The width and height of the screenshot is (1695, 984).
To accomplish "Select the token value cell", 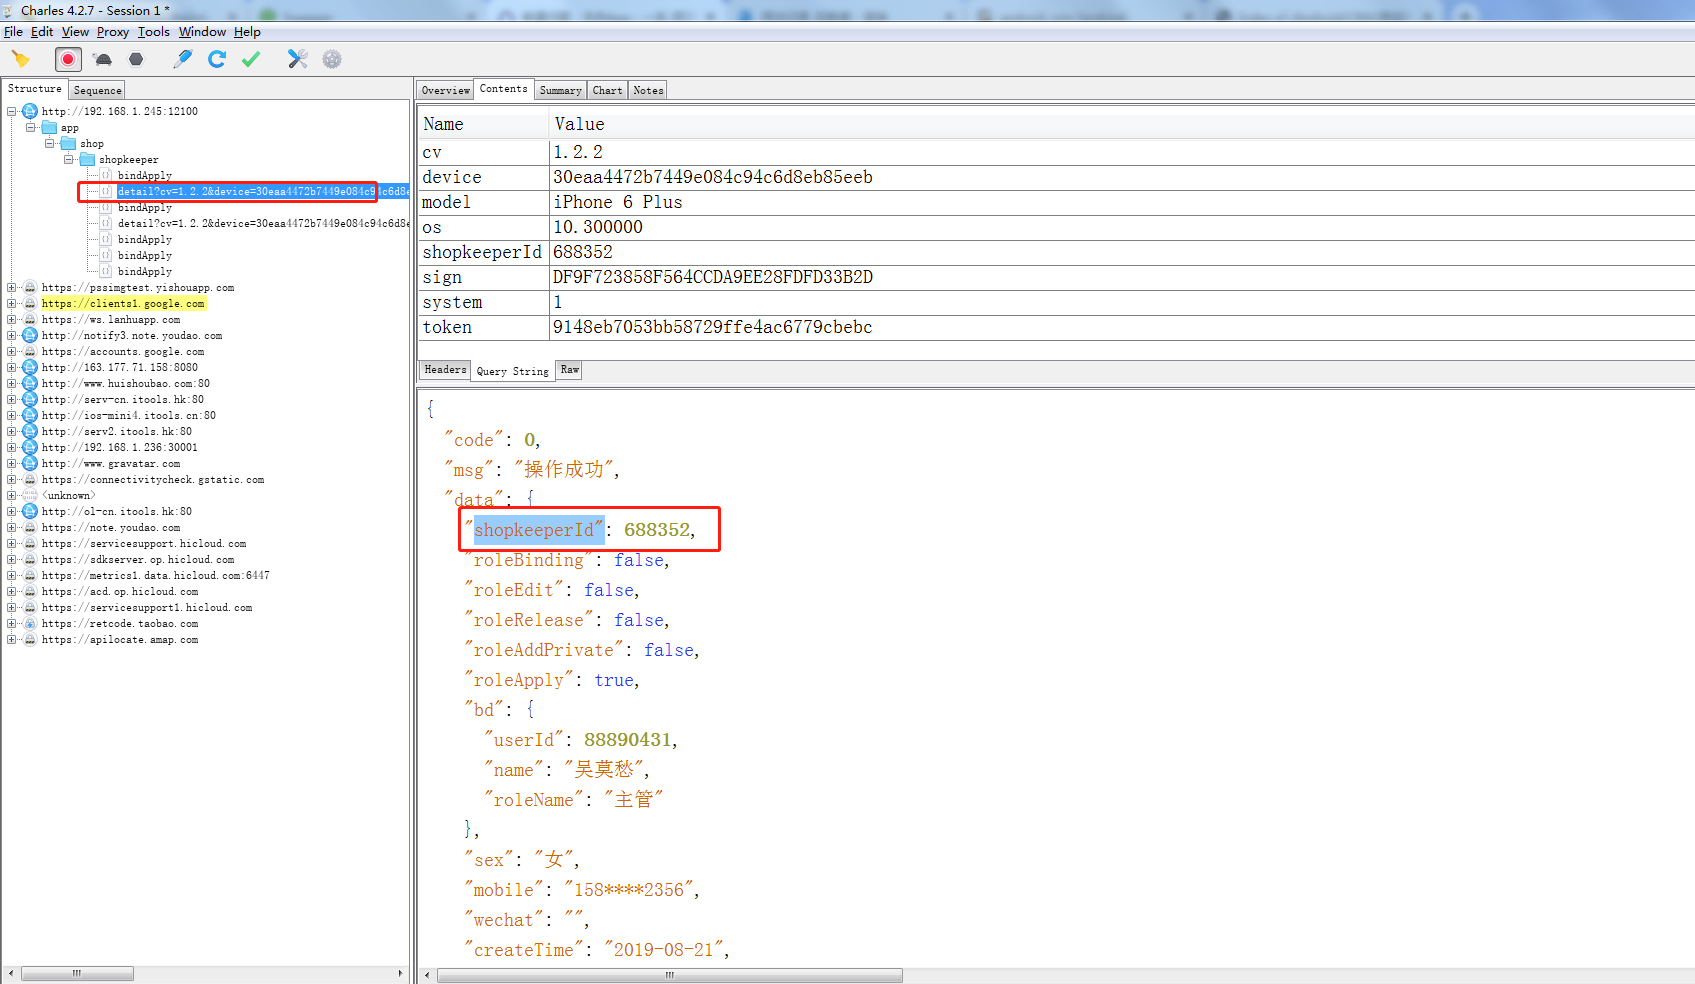I will tap(1122, 327).
